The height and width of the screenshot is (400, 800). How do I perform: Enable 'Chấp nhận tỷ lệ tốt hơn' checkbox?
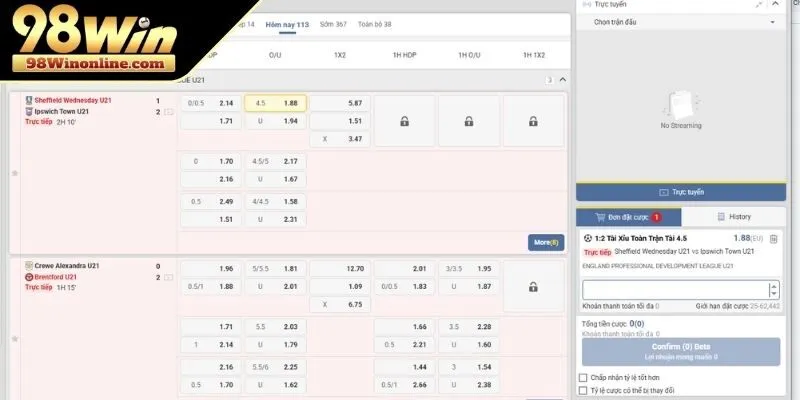pos(583,378)
